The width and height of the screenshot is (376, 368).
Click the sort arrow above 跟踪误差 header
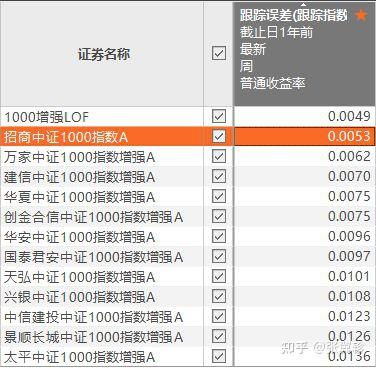click(x=303, y=4)
